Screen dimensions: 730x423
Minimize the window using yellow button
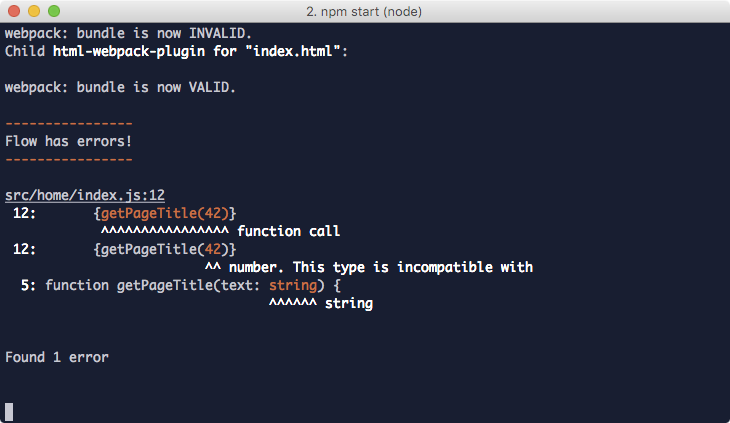click(x=34, y=11)
